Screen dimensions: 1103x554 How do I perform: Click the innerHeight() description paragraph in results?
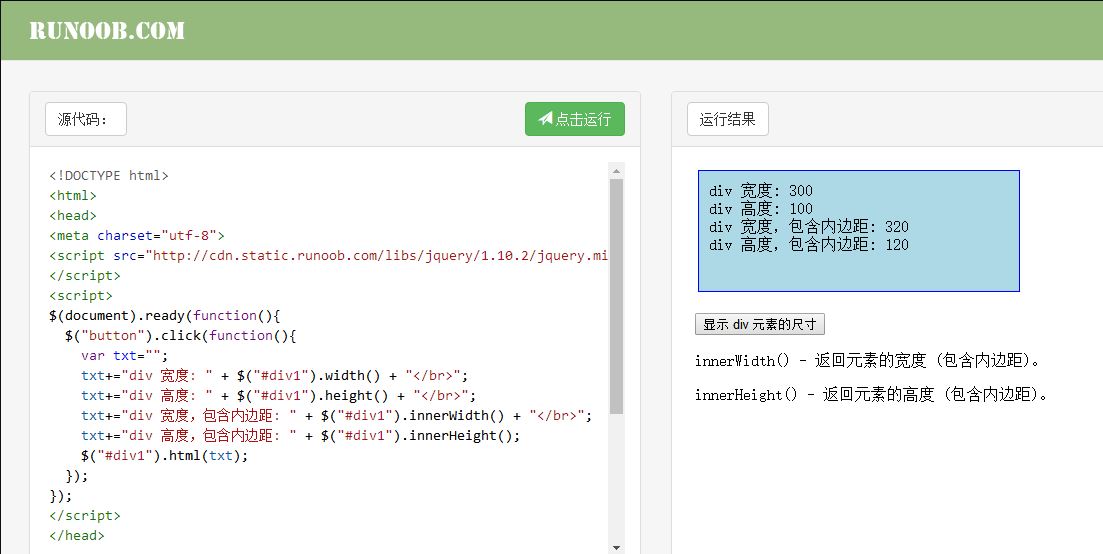[x=872, y=395]
